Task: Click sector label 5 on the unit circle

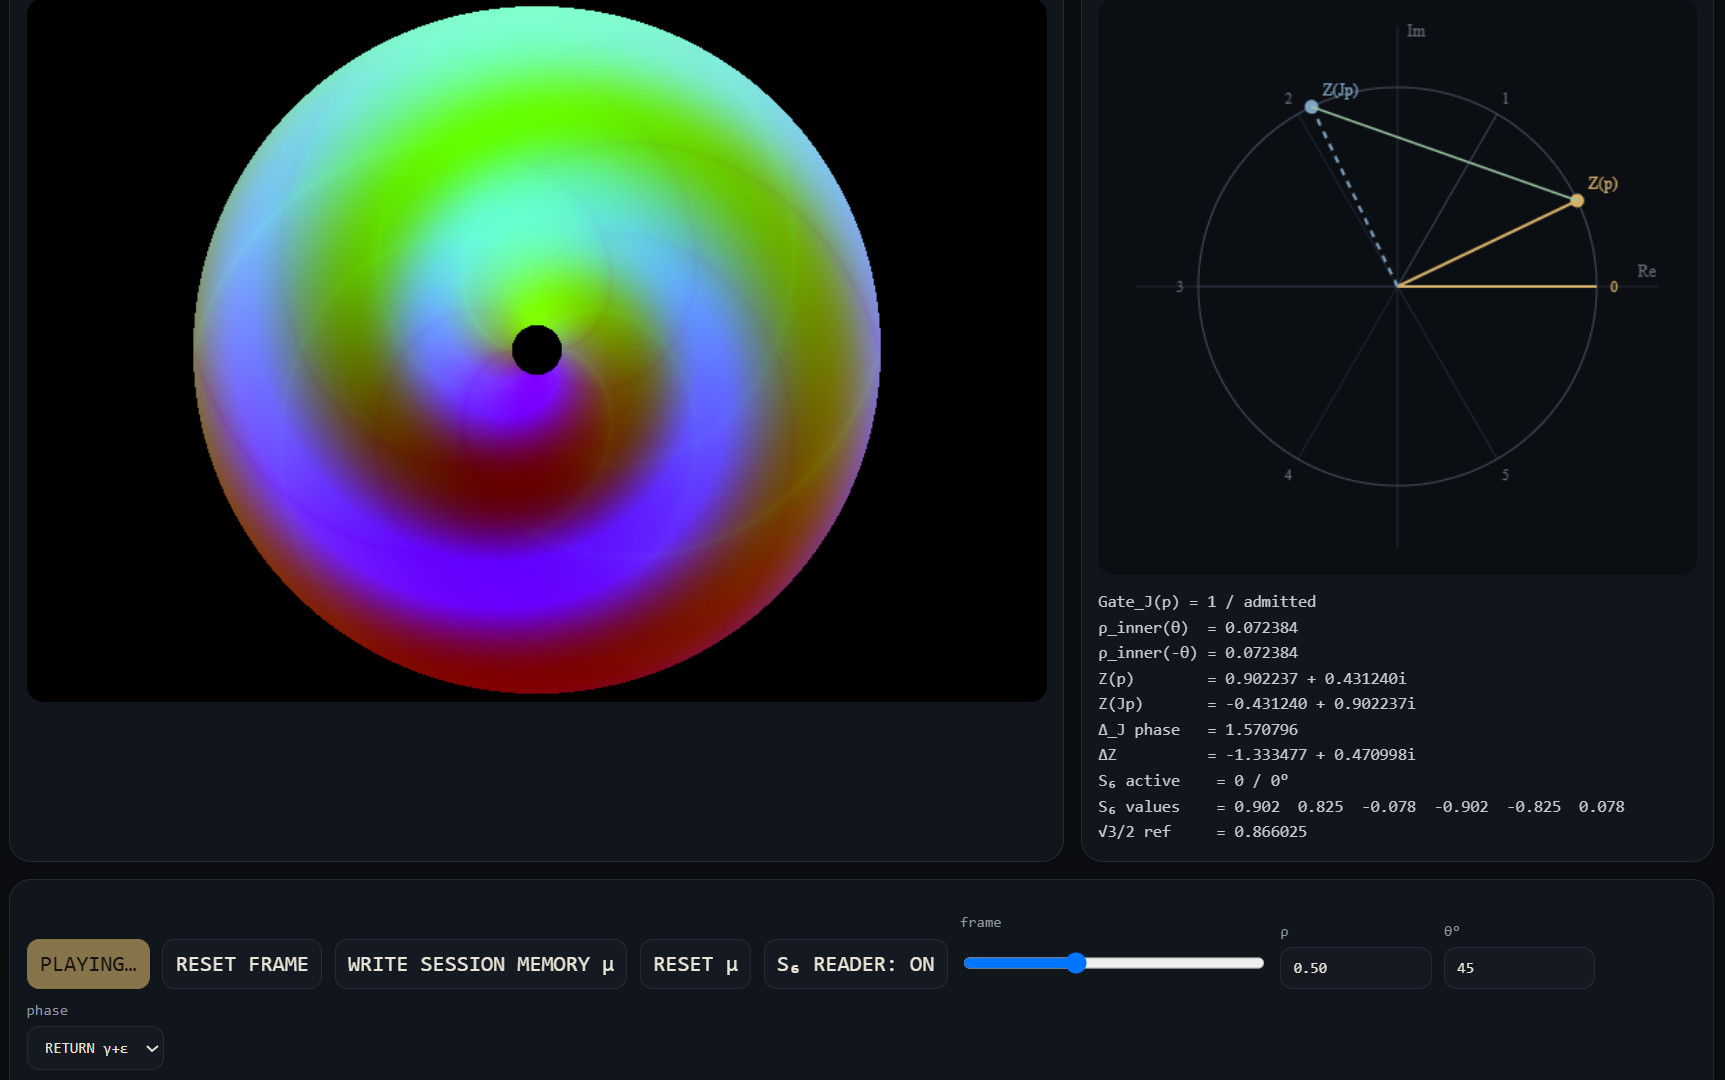Action: coord(1505,475)
